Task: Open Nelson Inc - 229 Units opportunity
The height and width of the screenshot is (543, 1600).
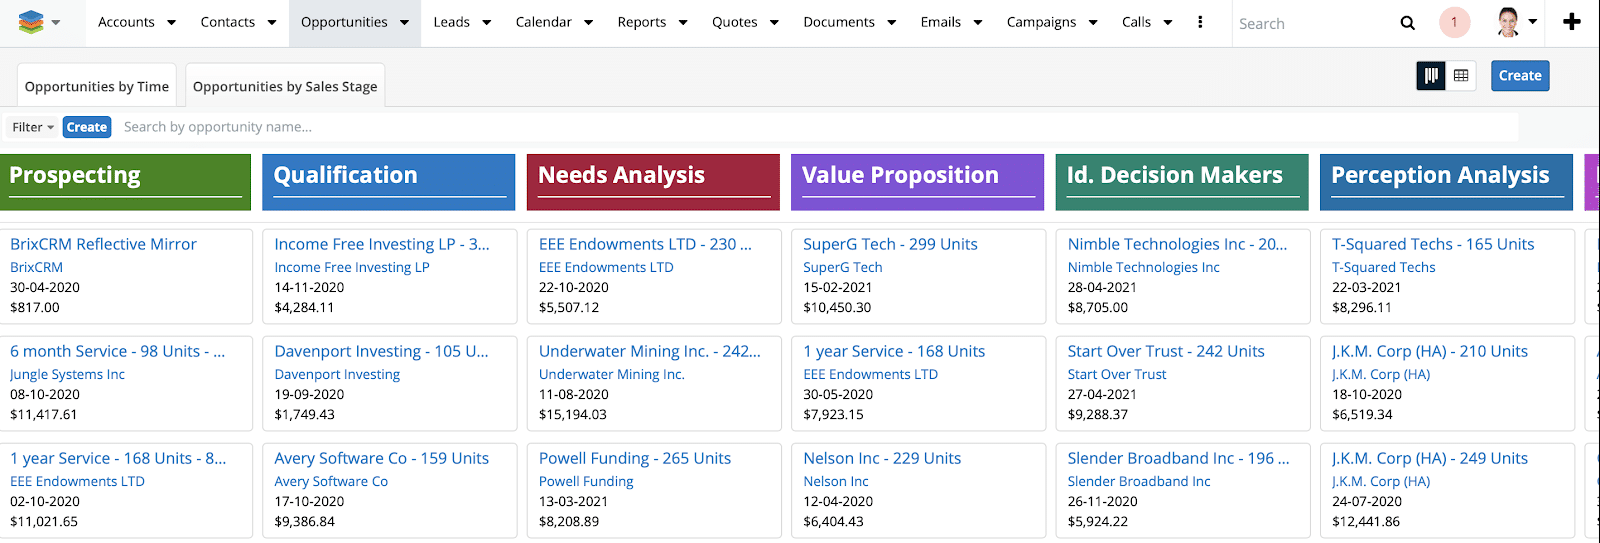Action: pos(882,458)
